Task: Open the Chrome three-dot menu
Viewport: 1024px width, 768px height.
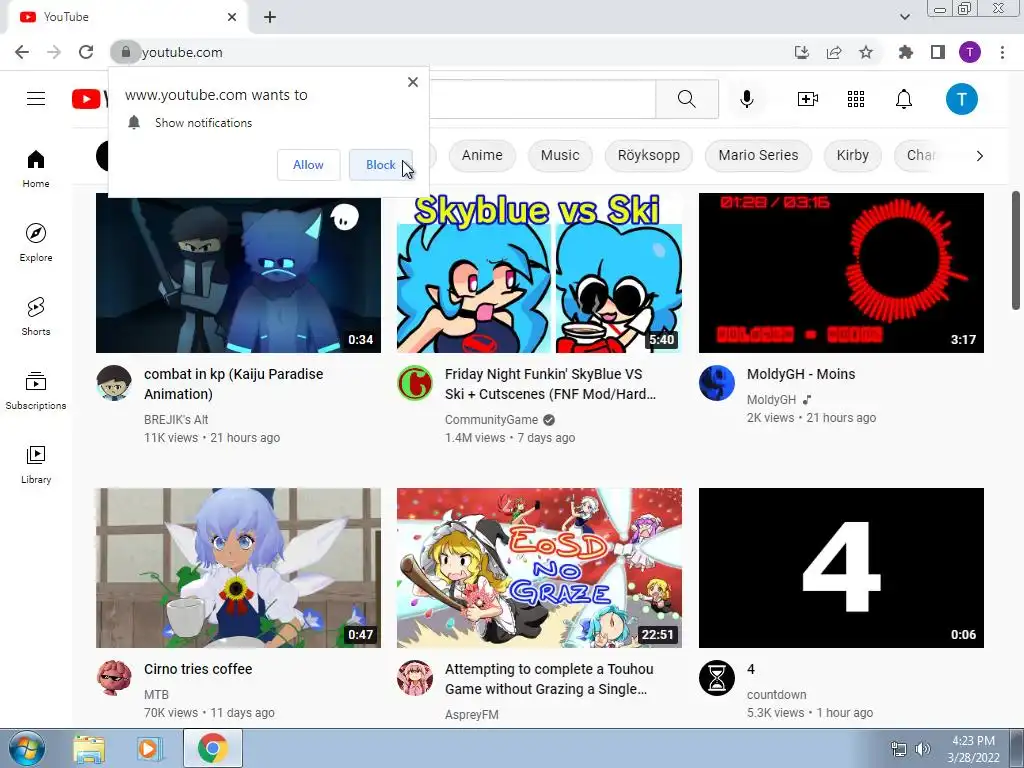Action: (x=1002, y=52)
